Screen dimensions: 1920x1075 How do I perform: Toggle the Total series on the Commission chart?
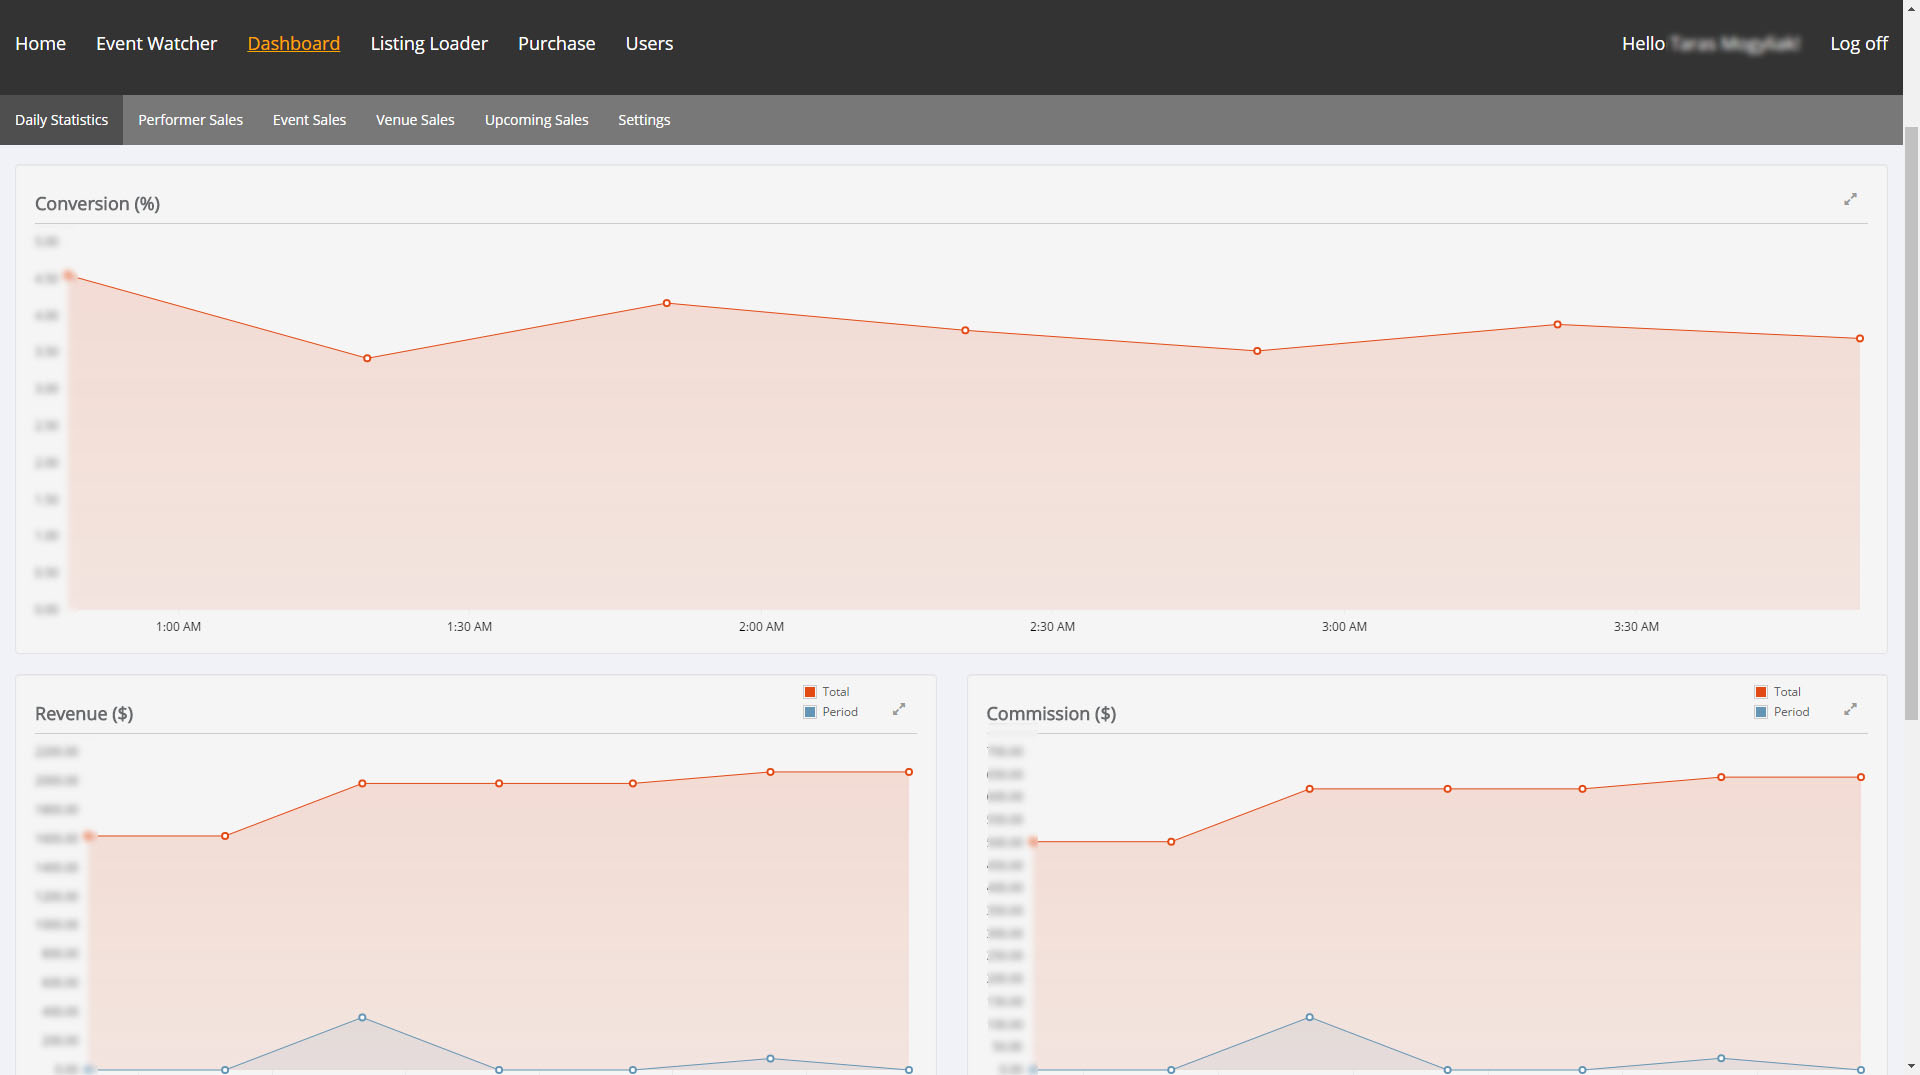point(1786,691)
